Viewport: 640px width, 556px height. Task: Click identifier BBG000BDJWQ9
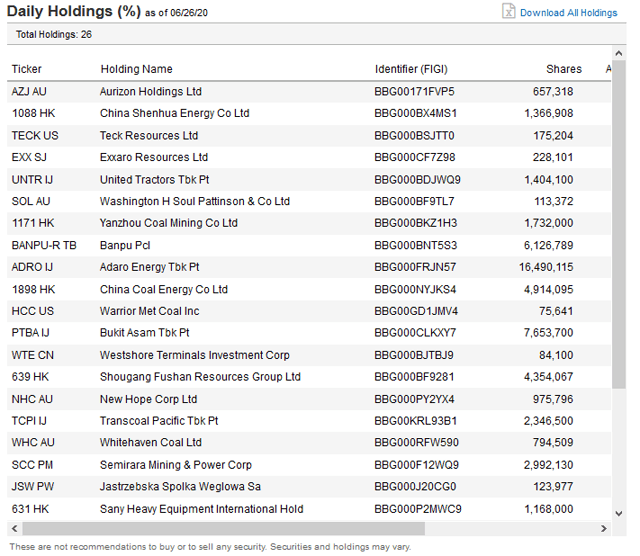click(417, 180)
